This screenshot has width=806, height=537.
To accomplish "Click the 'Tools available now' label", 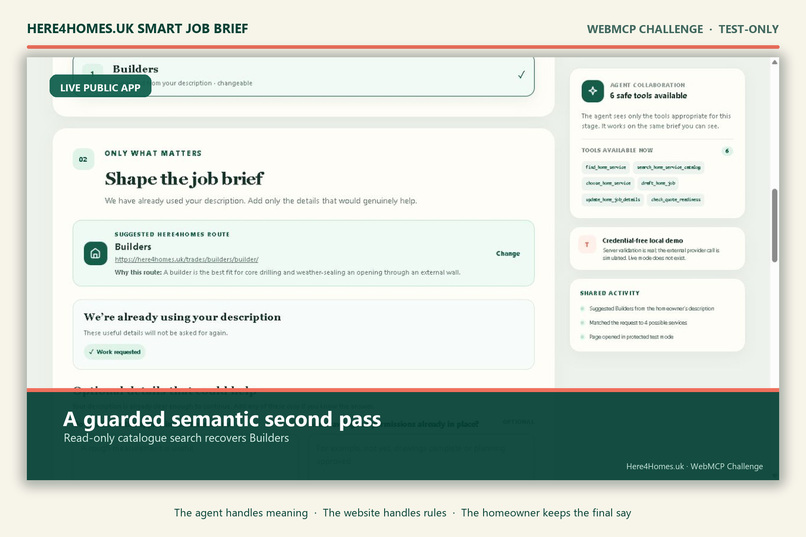I will coord(617,151).
